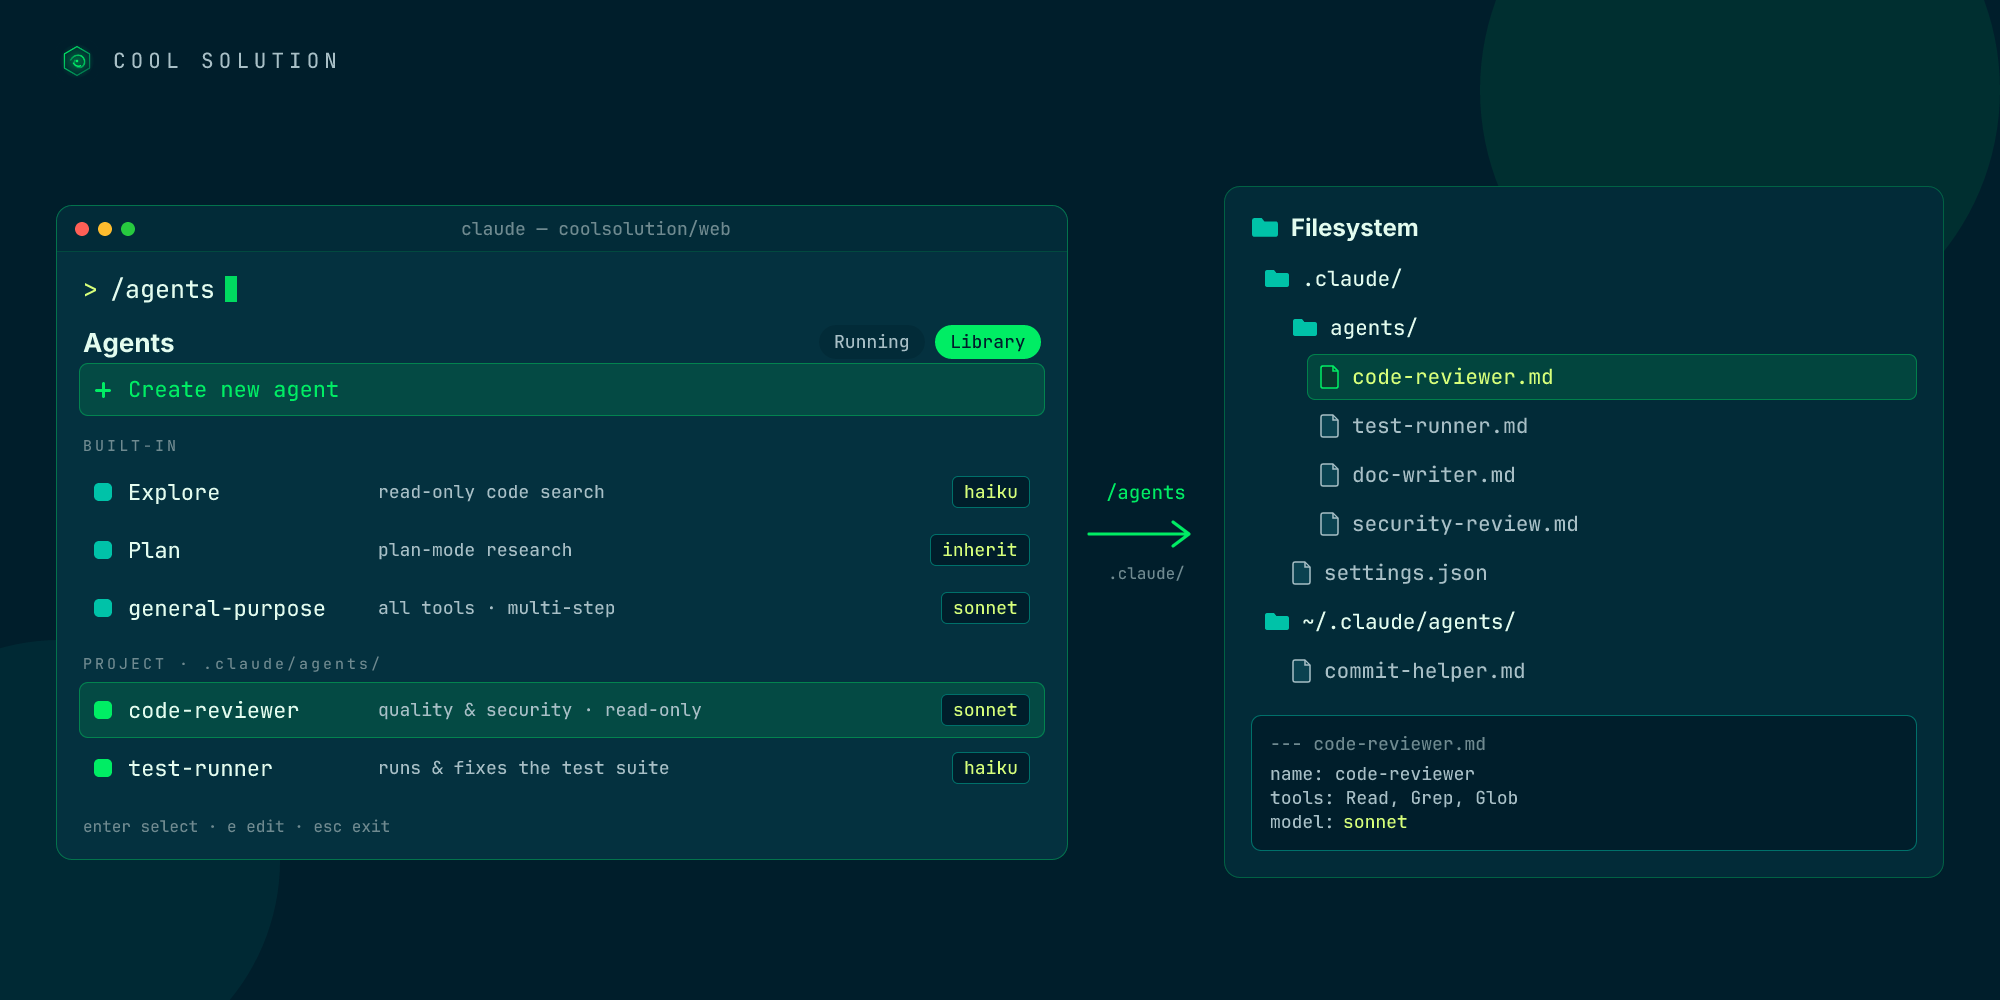Click the yellow minimize dot of terminal window
This screenshot has width=2000, height=1000.
[105, 229]
